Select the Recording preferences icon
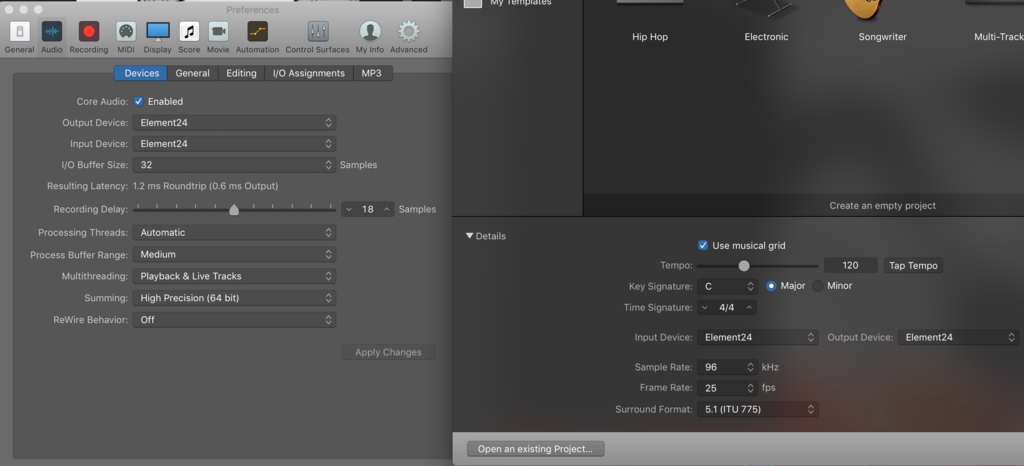Screen dimensions: 1024x466 pos(89,33)
